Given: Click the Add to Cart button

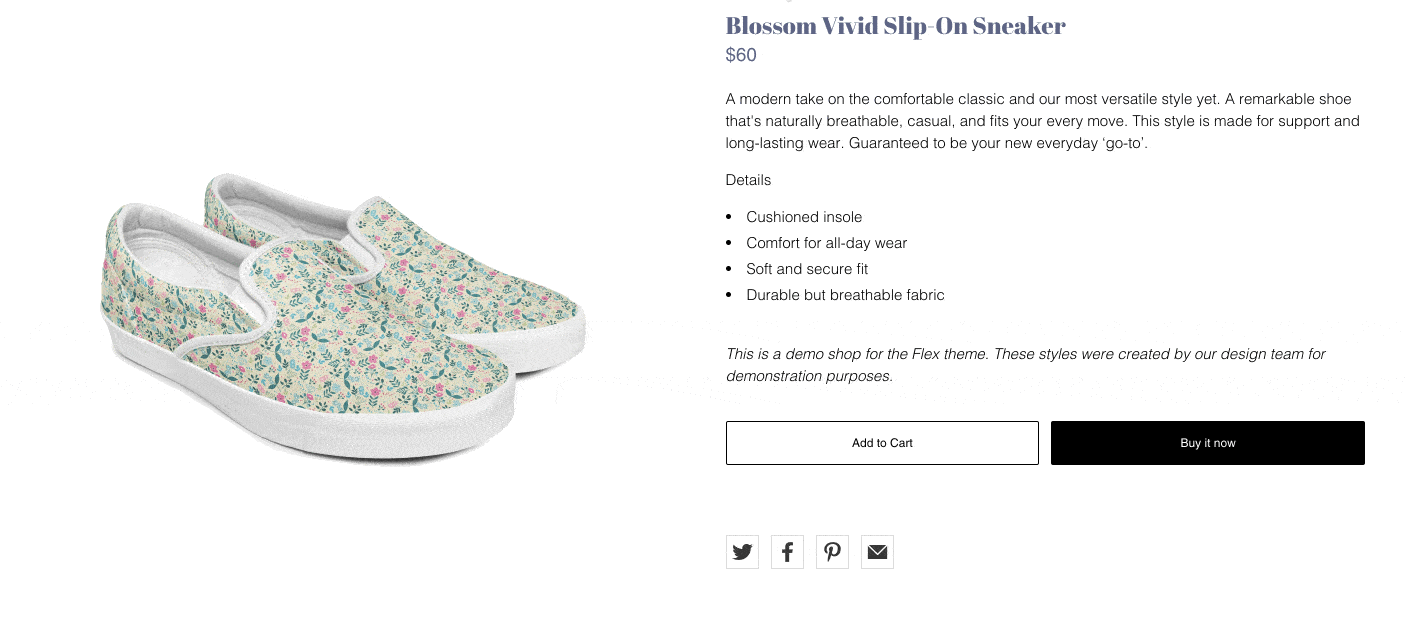Looking at the screenshot, I should tap(882, 443).
